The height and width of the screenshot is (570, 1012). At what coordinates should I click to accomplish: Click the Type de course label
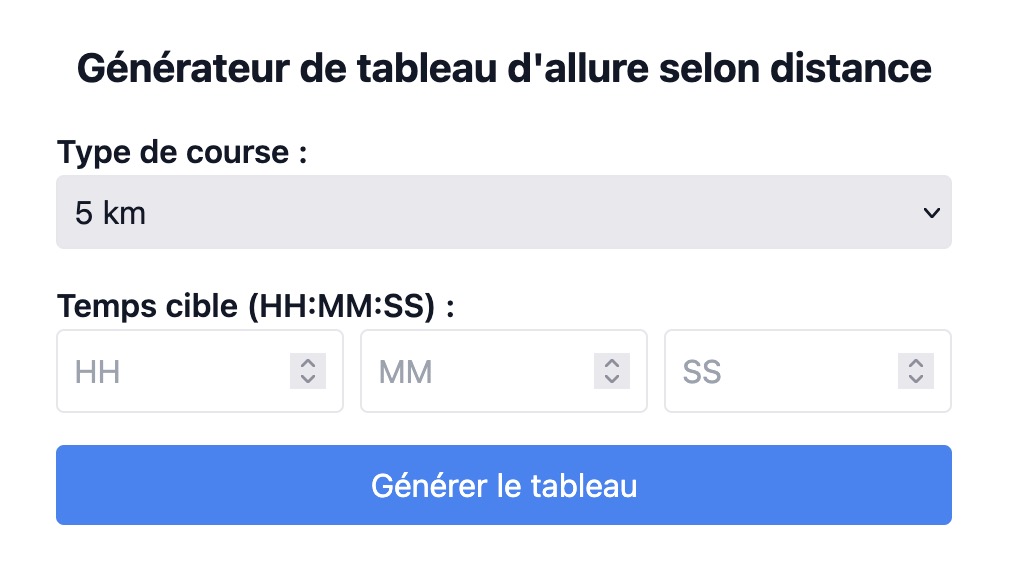tap(182, 153)
